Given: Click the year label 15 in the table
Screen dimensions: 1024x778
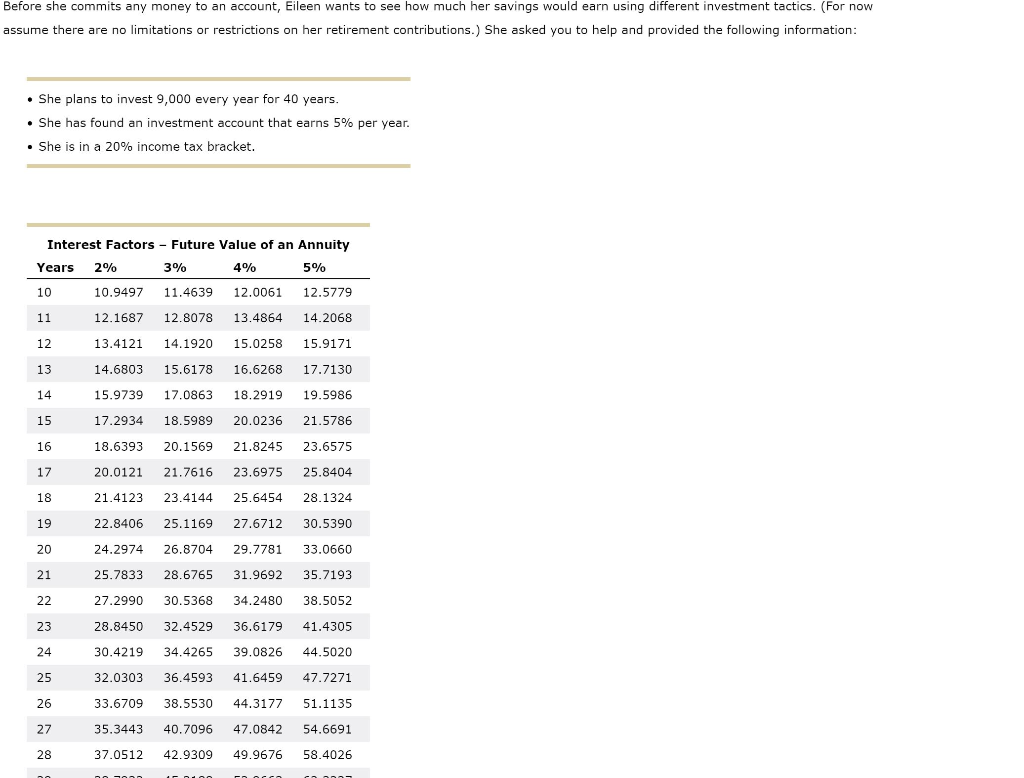Looking at the screenshot, I should pos(44,421).
